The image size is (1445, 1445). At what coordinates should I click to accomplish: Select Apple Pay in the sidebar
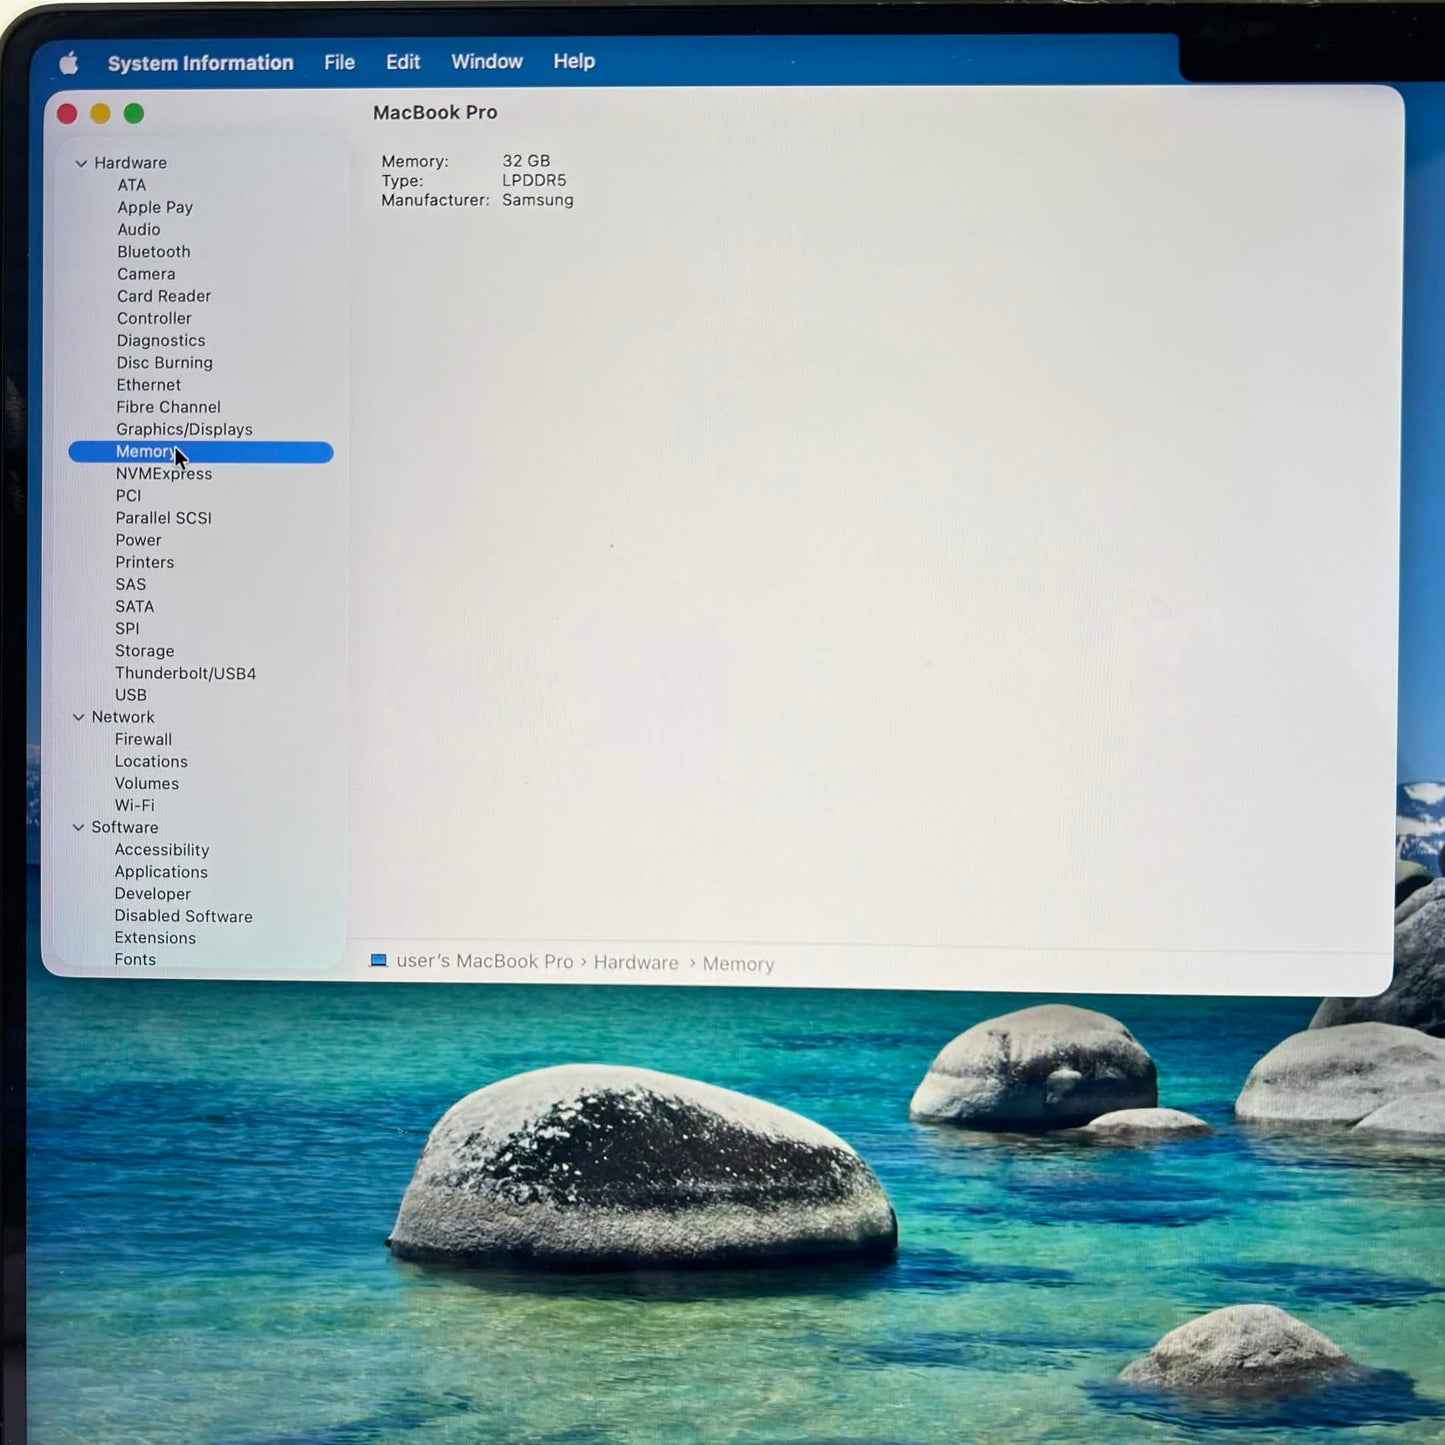pyautogui.click(x=155, y=207)
